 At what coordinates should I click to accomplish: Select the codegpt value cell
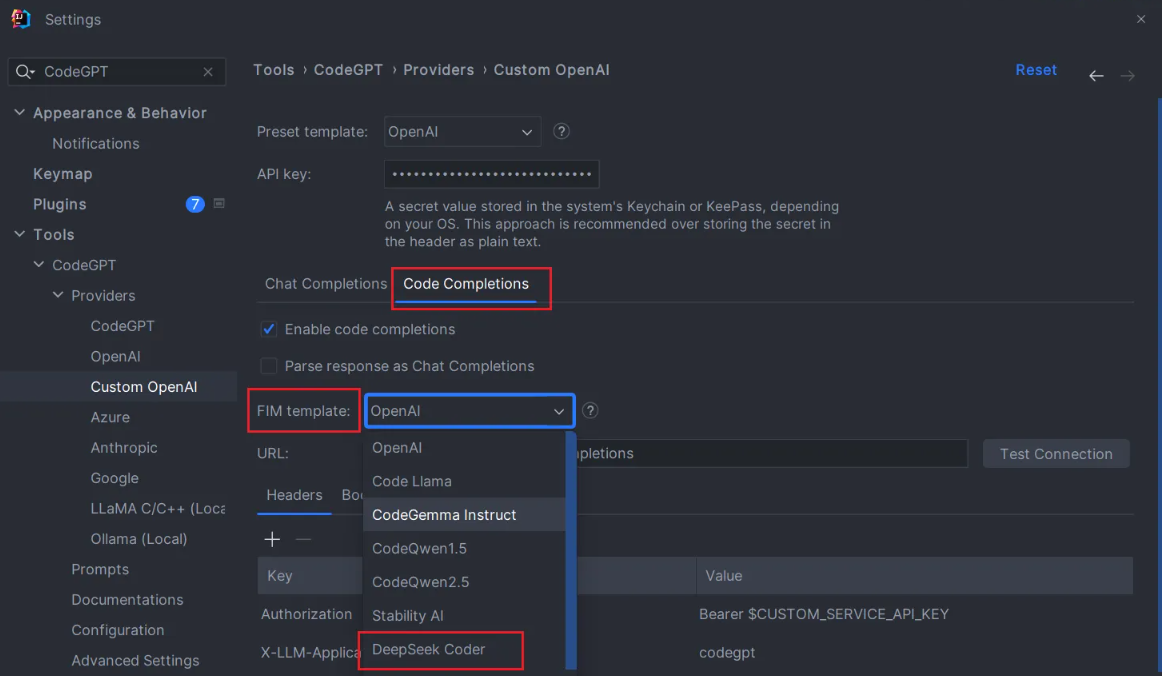click(727, 652)
